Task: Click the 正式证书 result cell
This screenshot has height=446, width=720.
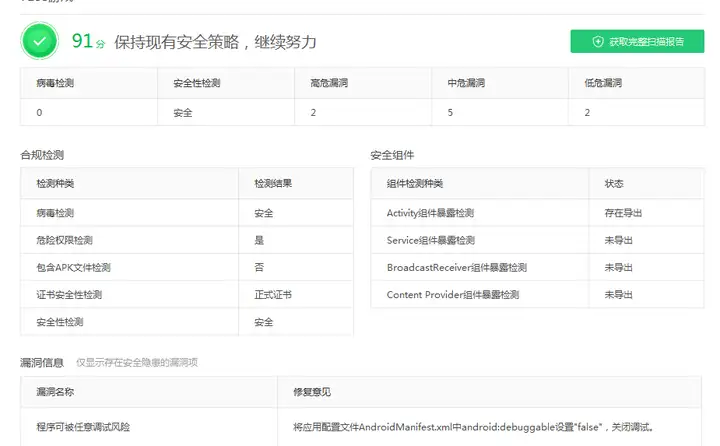Action: 273,295
